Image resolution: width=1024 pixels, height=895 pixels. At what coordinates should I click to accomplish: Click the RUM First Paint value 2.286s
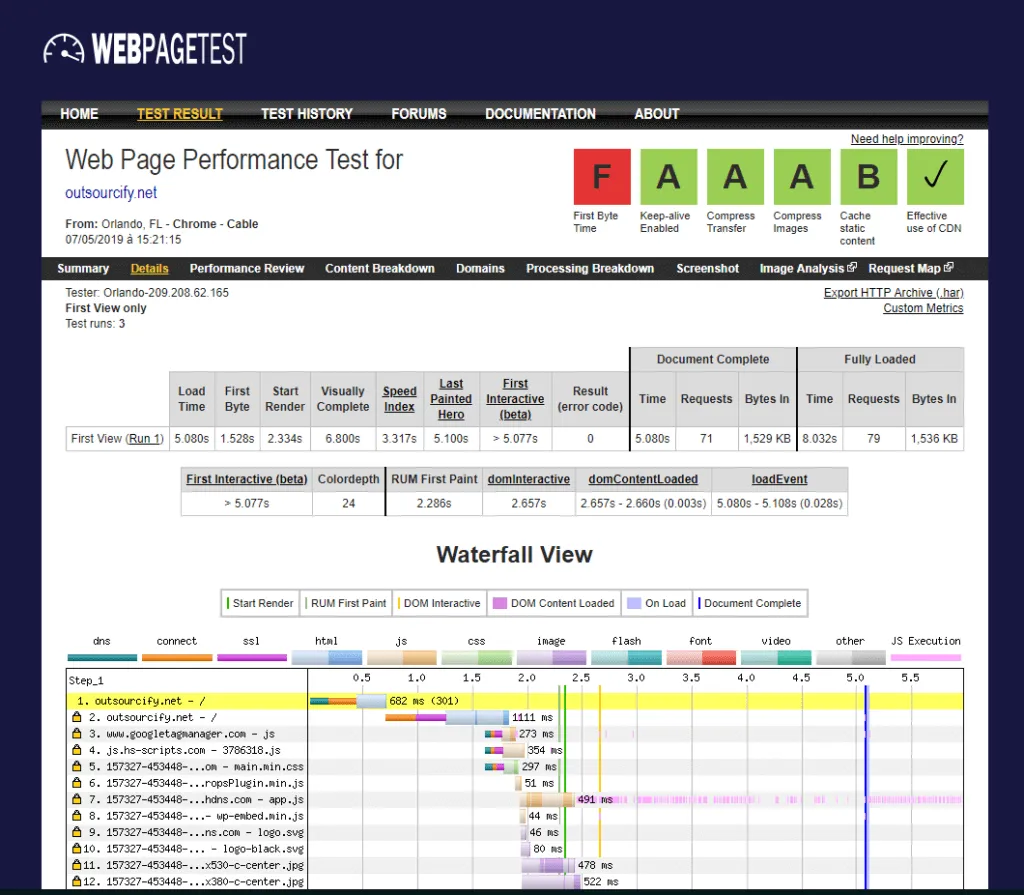[434, 503]
